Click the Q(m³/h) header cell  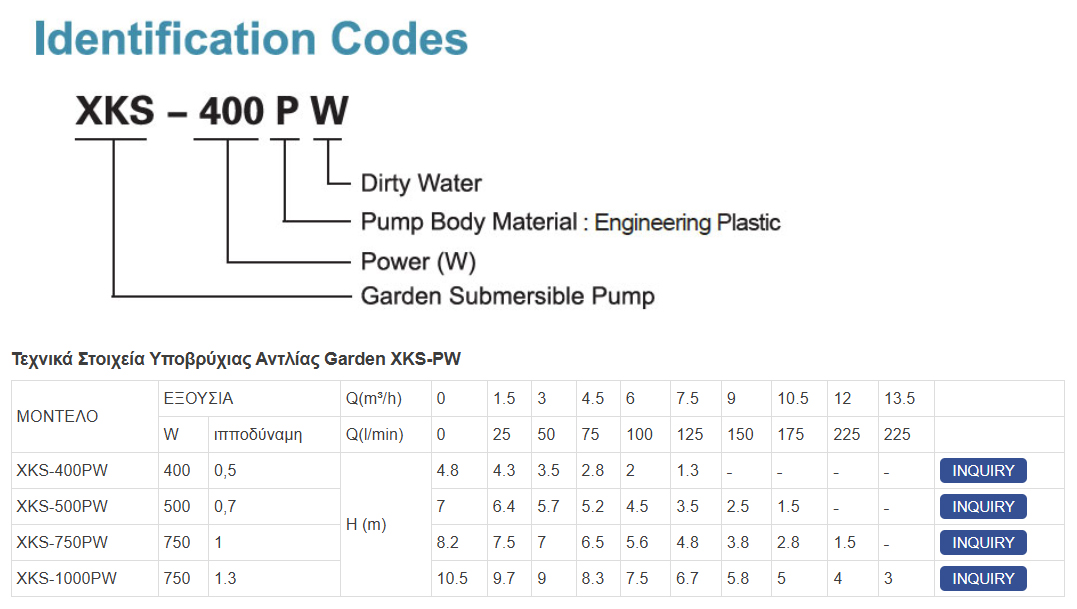386,398
